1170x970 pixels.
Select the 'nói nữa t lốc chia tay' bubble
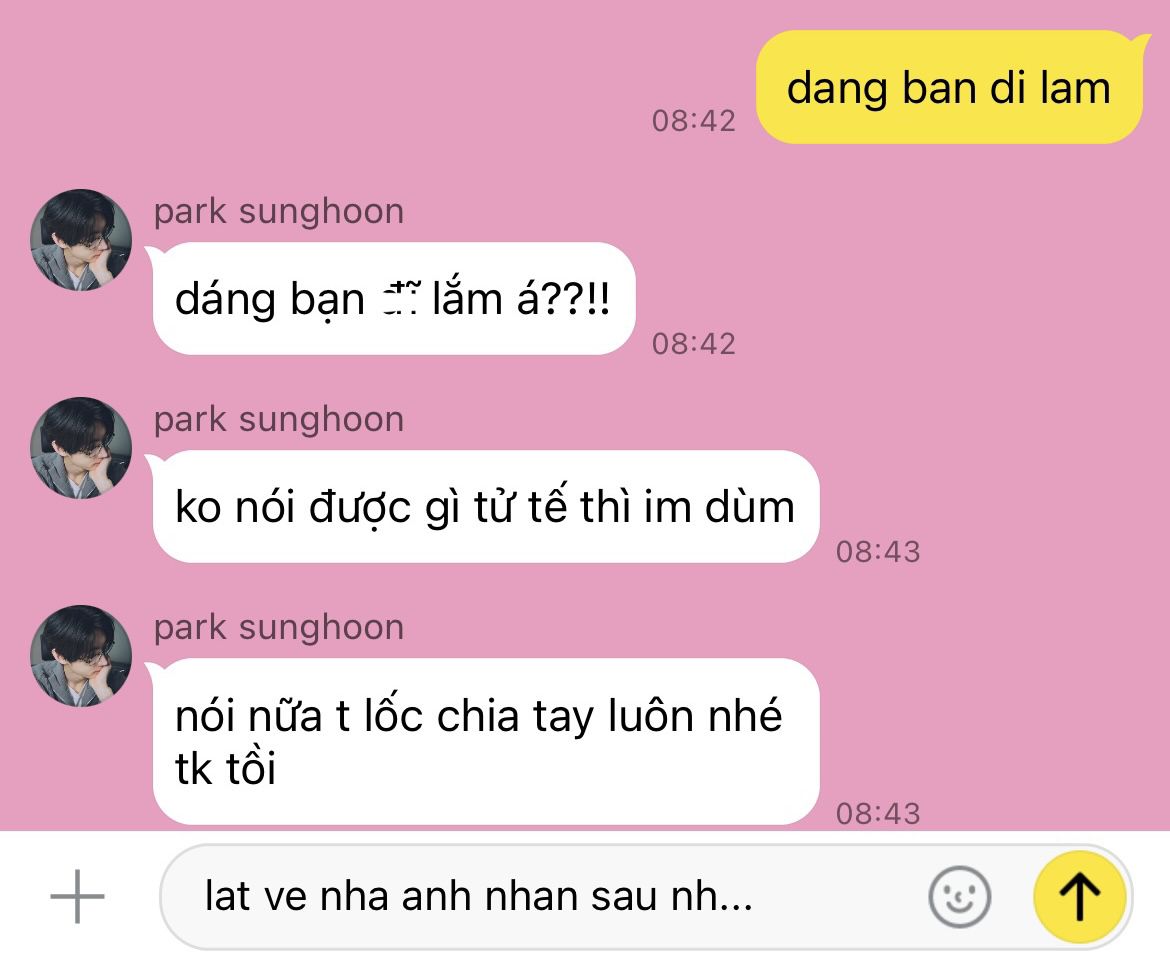point(485,742)
